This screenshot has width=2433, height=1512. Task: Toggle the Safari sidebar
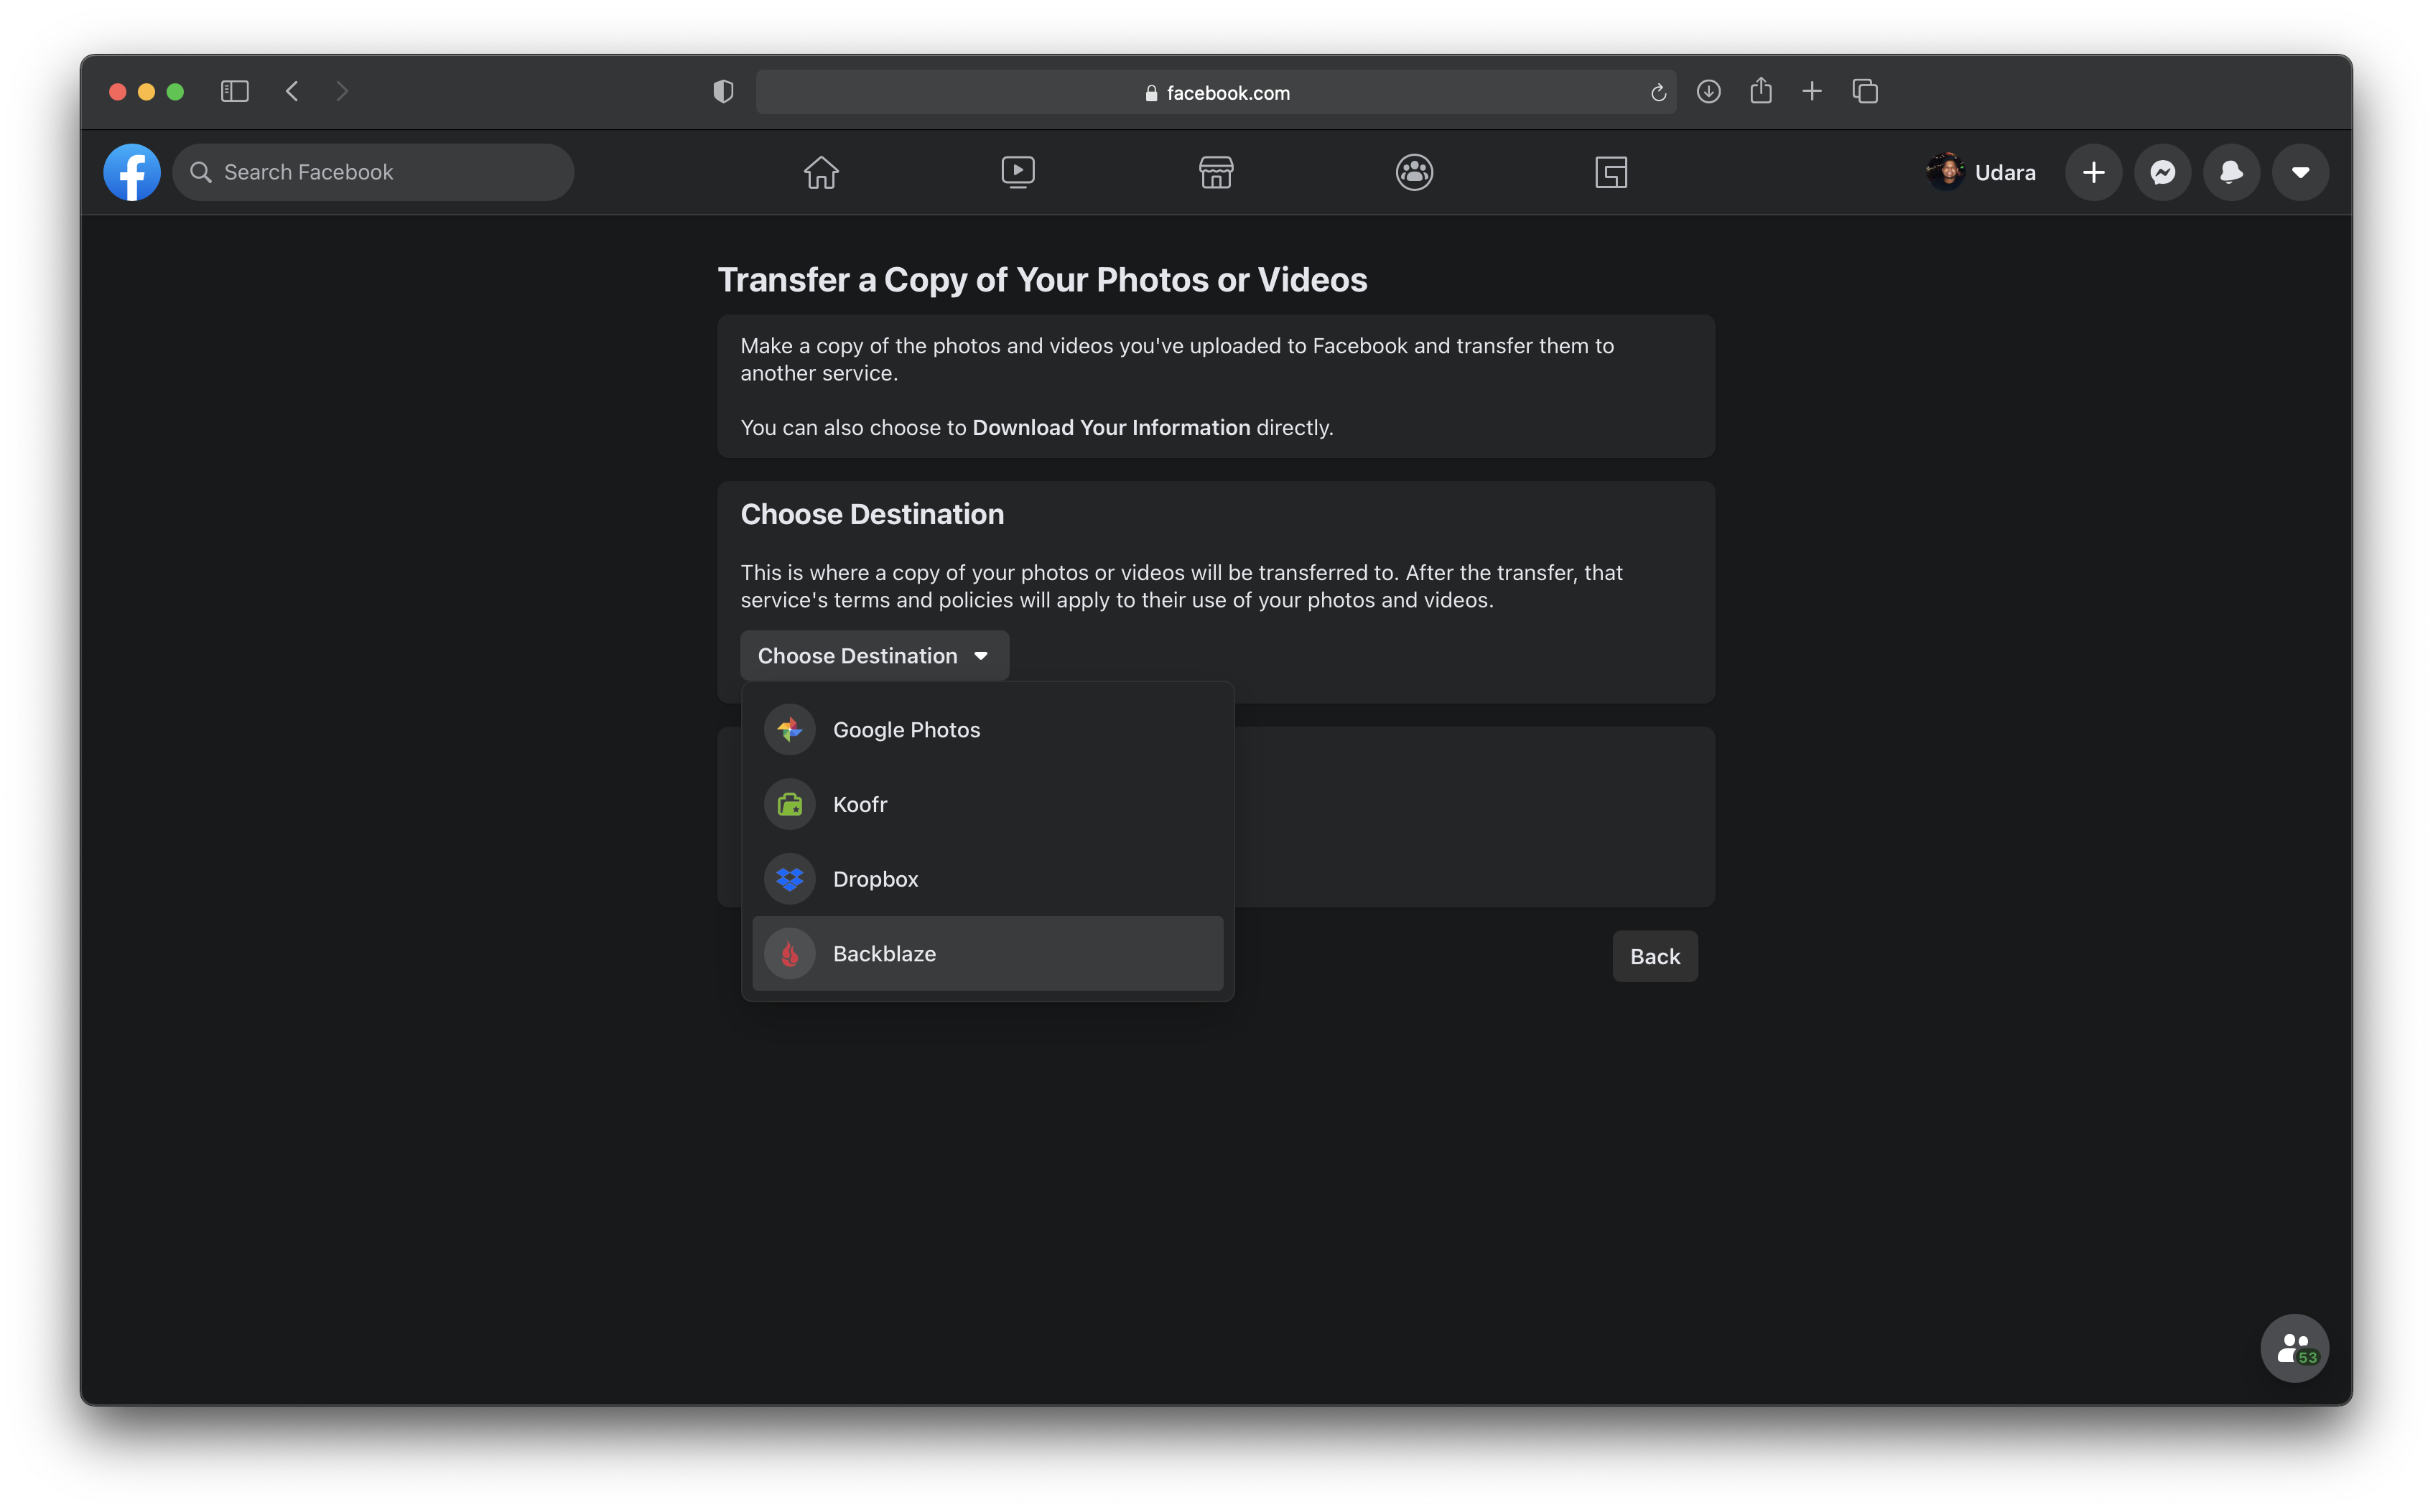coord(234,92)
